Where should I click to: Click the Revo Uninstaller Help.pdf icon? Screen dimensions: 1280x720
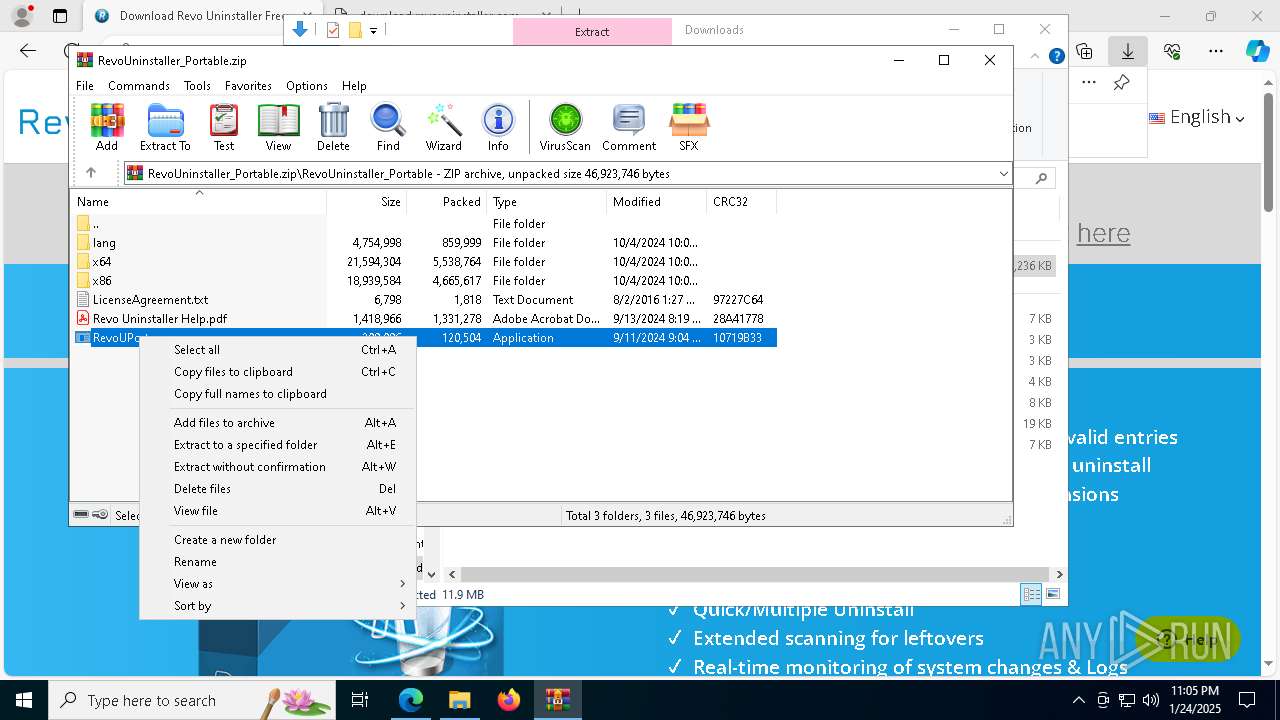click(84, 319)
